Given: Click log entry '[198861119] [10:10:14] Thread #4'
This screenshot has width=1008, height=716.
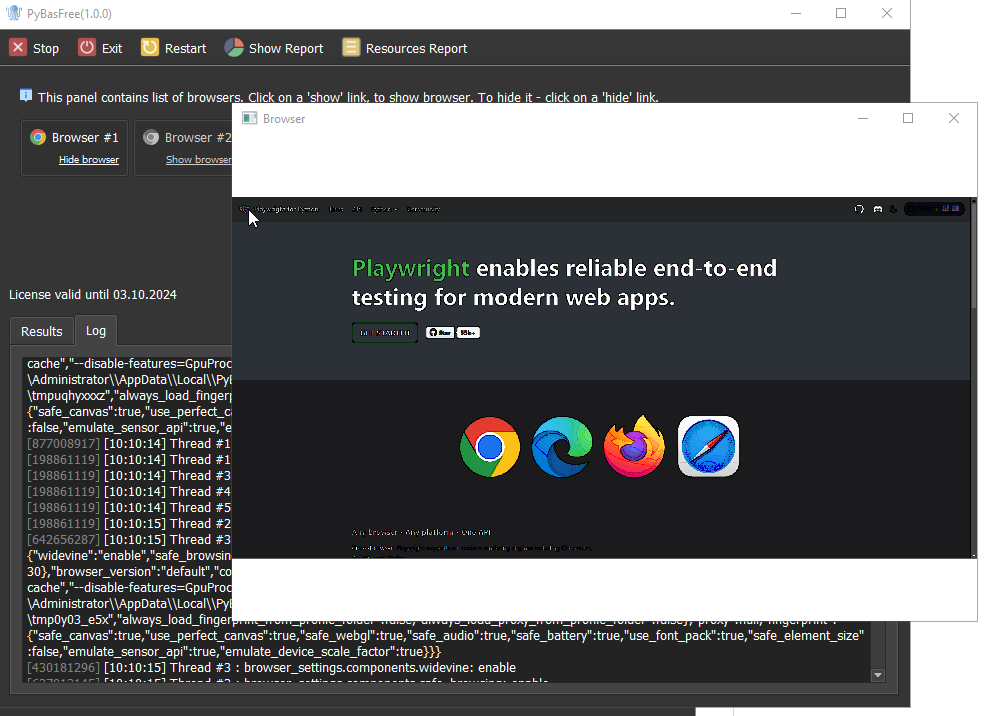Looking at the screenshot, I should pyautogui.click(x=129, y=491).
